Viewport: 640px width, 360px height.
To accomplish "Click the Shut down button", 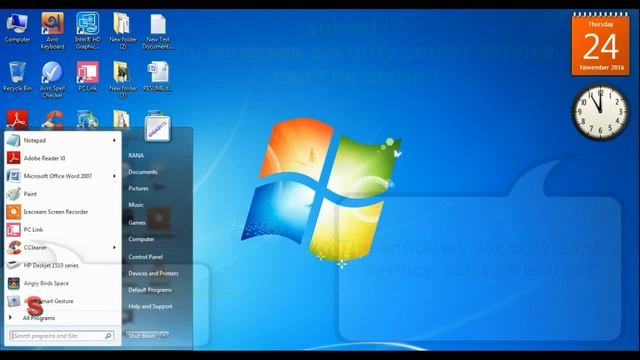I will 142,336.
